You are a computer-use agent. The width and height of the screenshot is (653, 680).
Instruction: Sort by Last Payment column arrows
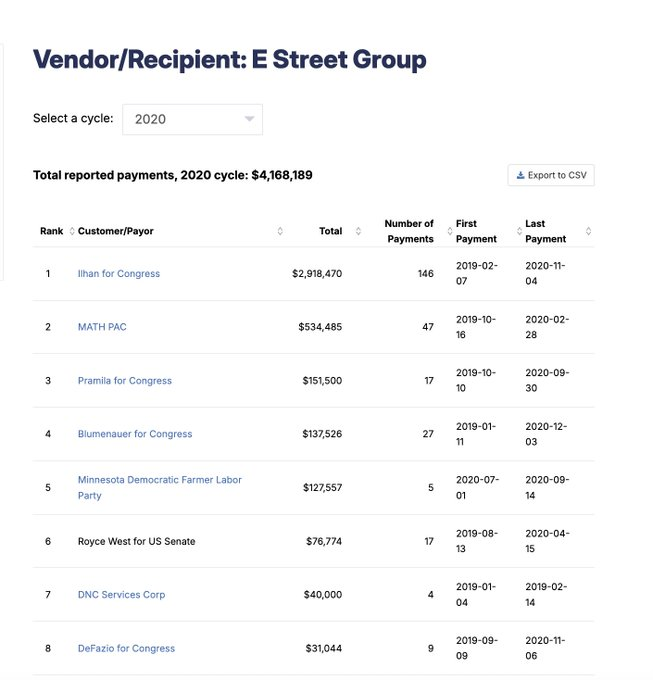[588, 231]
